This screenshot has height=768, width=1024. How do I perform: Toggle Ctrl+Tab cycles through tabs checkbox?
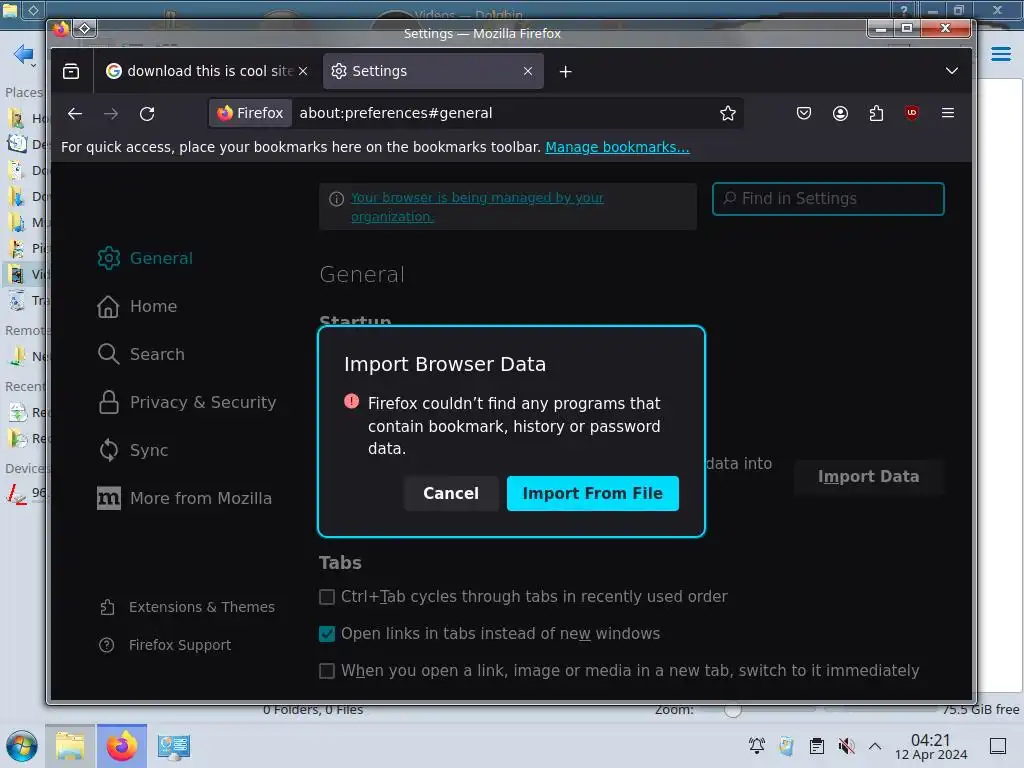pyautogui.click(x=327, y=597)
